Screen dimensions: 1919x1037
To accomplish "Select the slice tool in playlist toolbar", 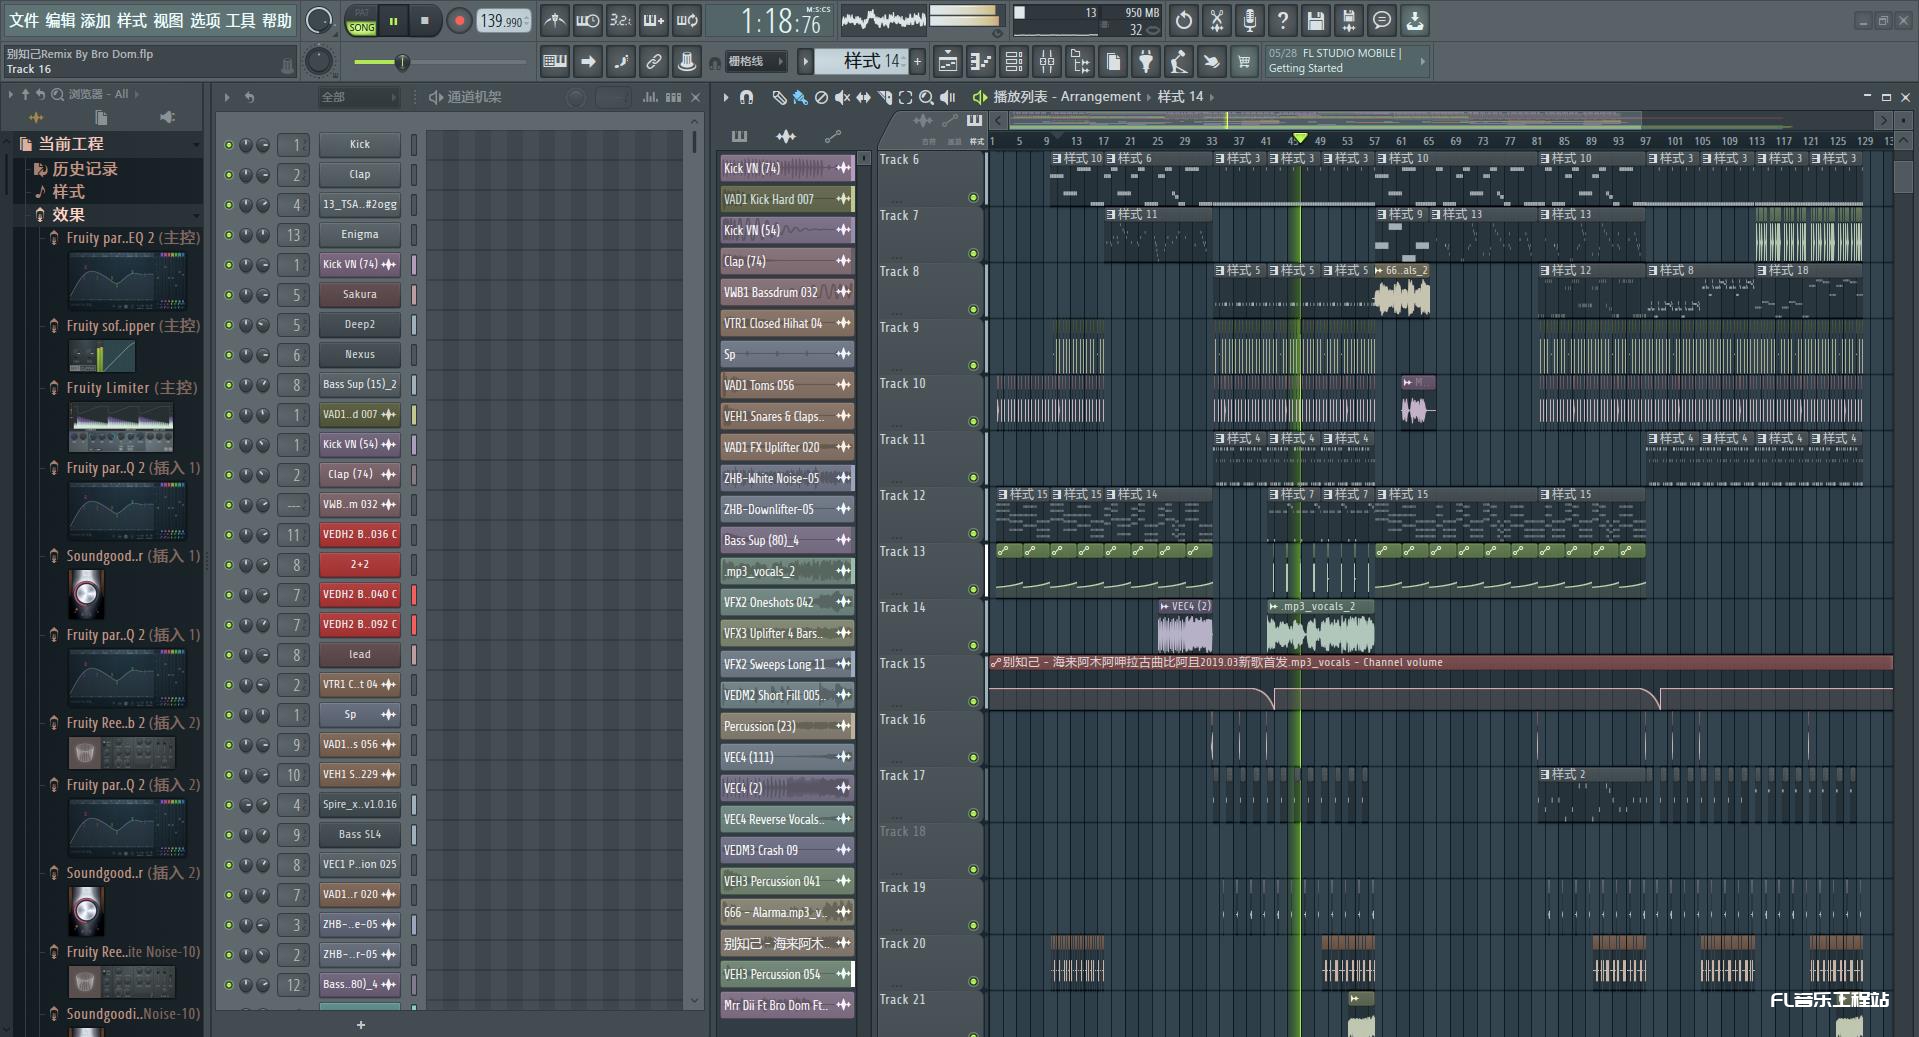I will 884,97.
